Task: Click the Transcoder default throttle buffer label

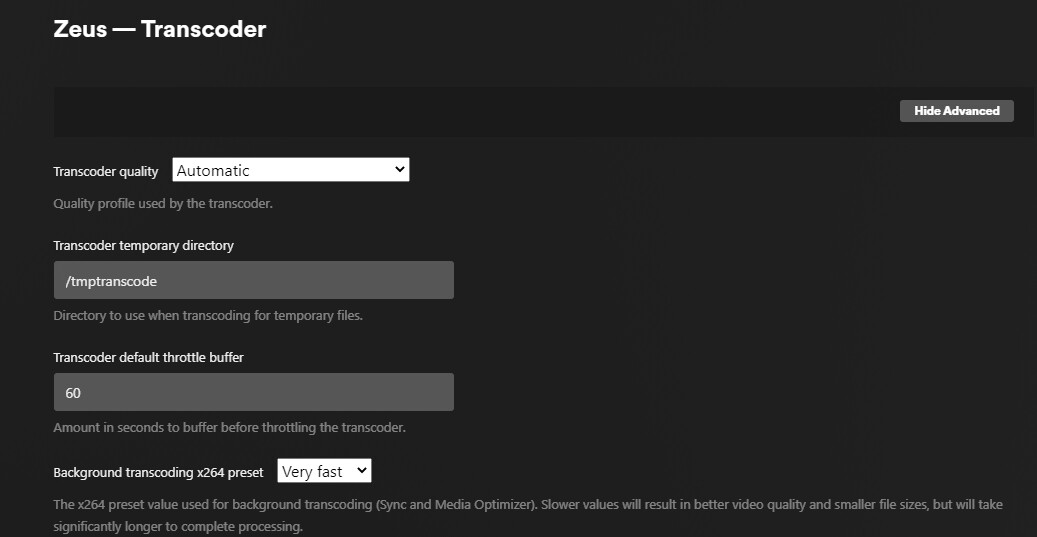Action: [148, 357]
